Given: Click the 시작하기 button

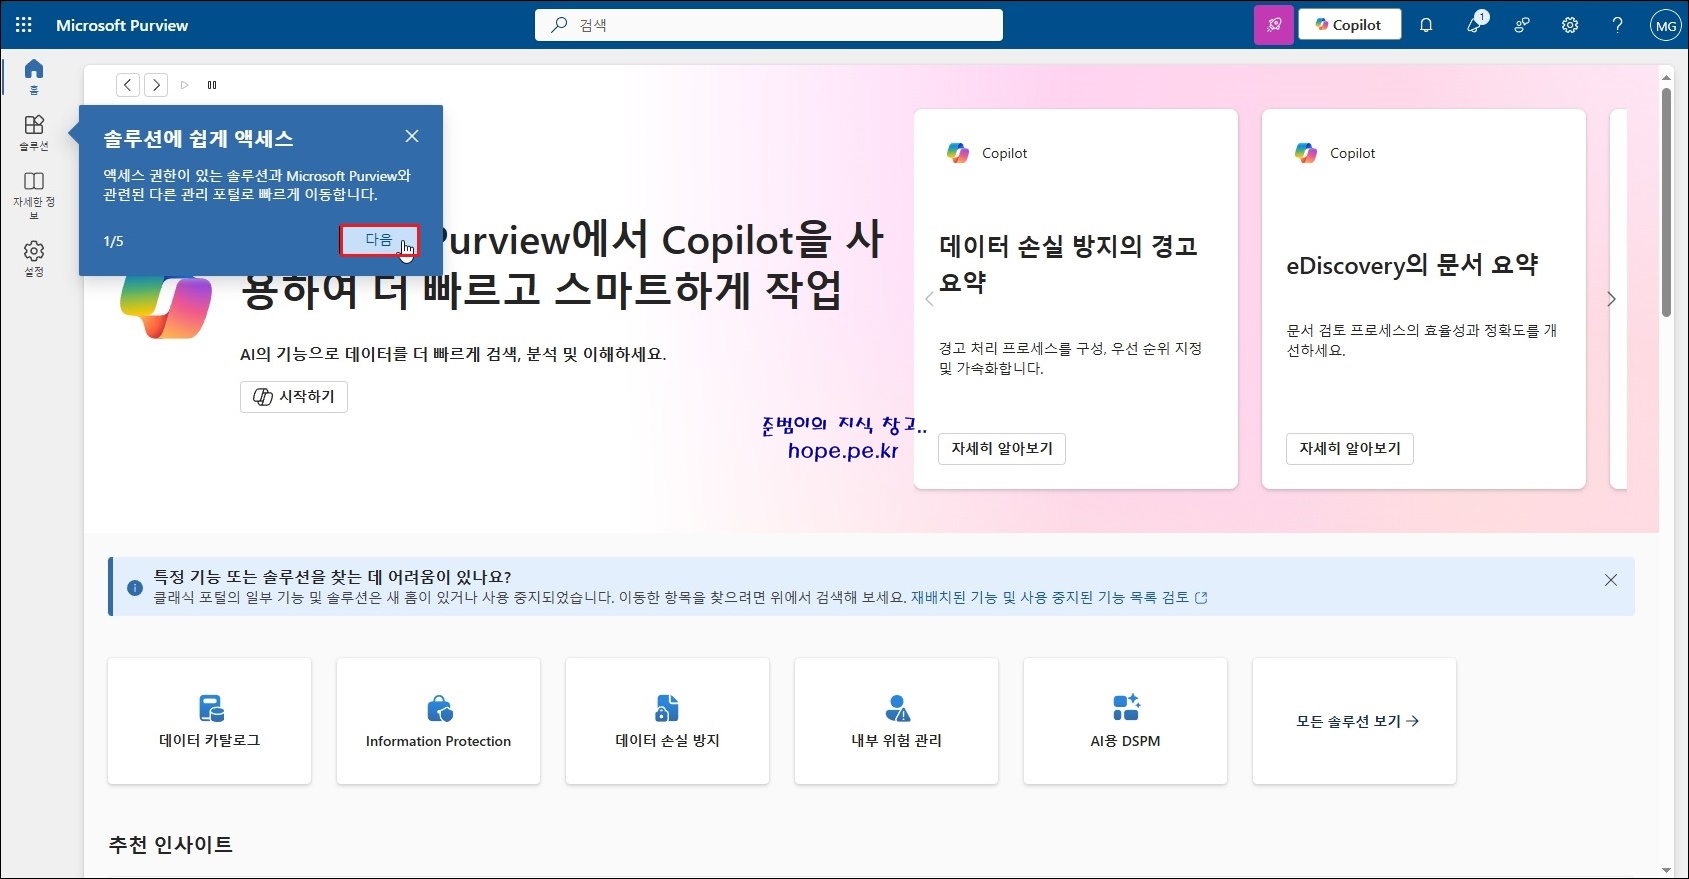Looking at the screenshot, I should 294,397.
